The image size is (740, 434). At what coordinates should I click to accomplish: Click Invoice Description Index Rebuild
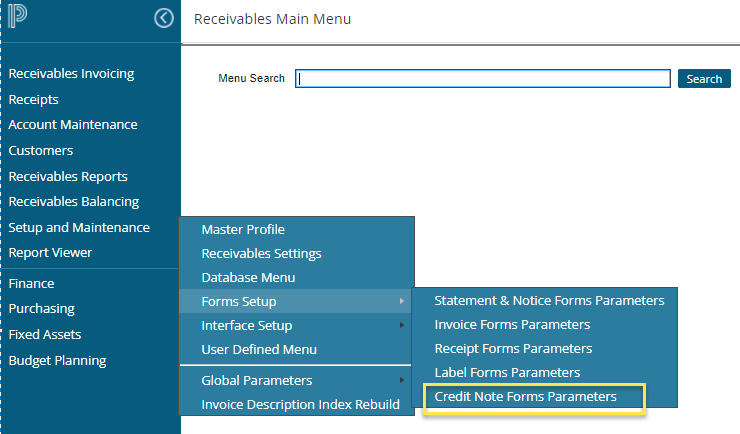pos(300,404)
